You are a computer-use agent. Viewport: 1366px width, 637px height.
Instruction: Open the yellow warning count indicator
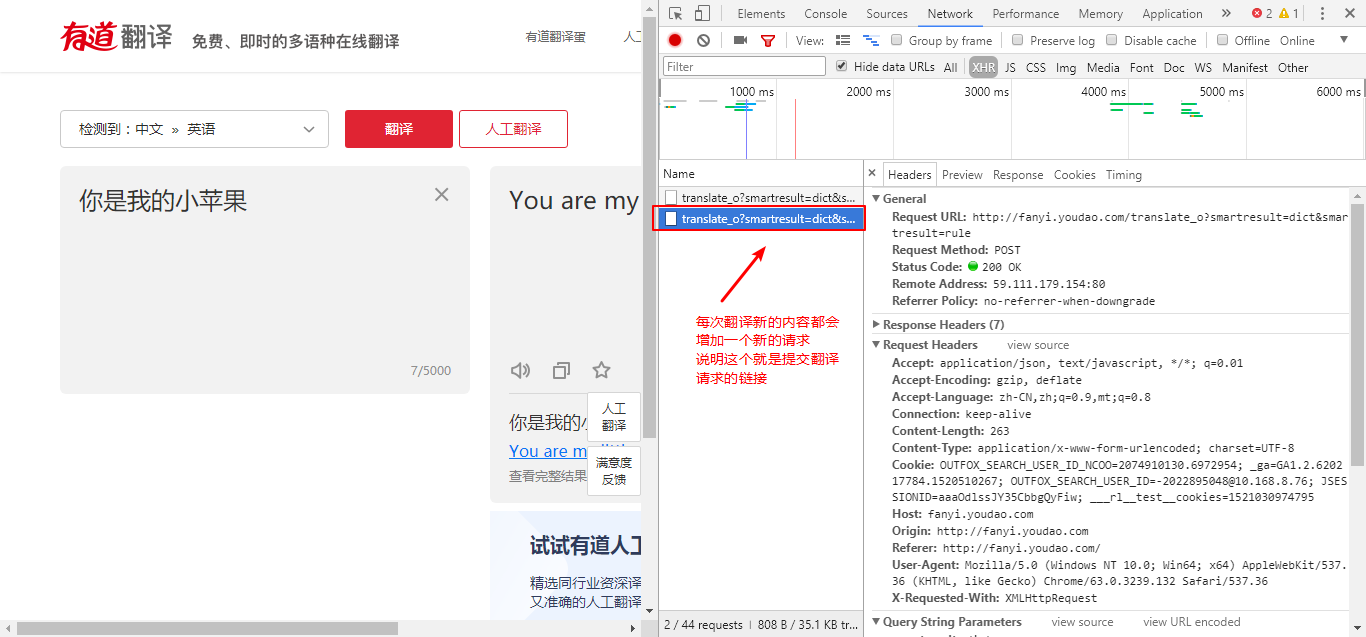coord(1289,13)
